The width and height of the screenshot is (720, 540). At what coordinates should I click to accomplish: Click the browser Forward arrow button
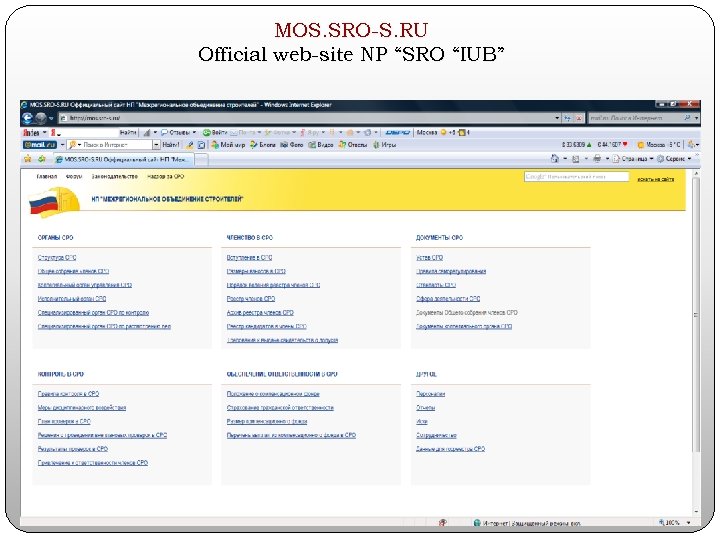pyautogui.click(x=40, y=118)
